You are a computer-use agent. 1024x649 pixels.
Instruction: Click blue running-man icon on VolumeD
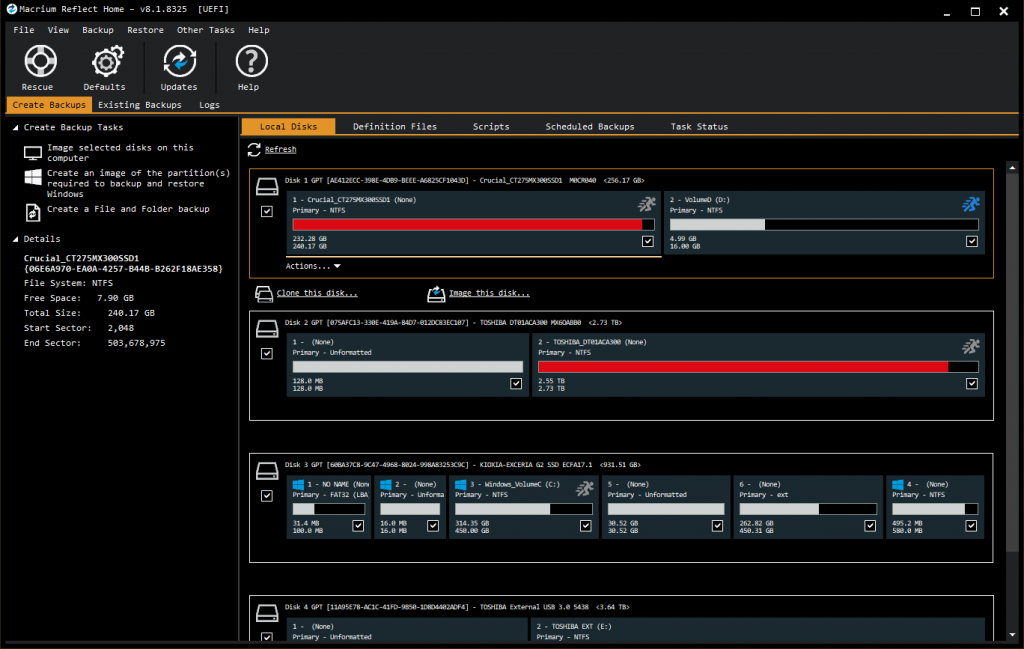pyautogui.click(x=971, y=204)
